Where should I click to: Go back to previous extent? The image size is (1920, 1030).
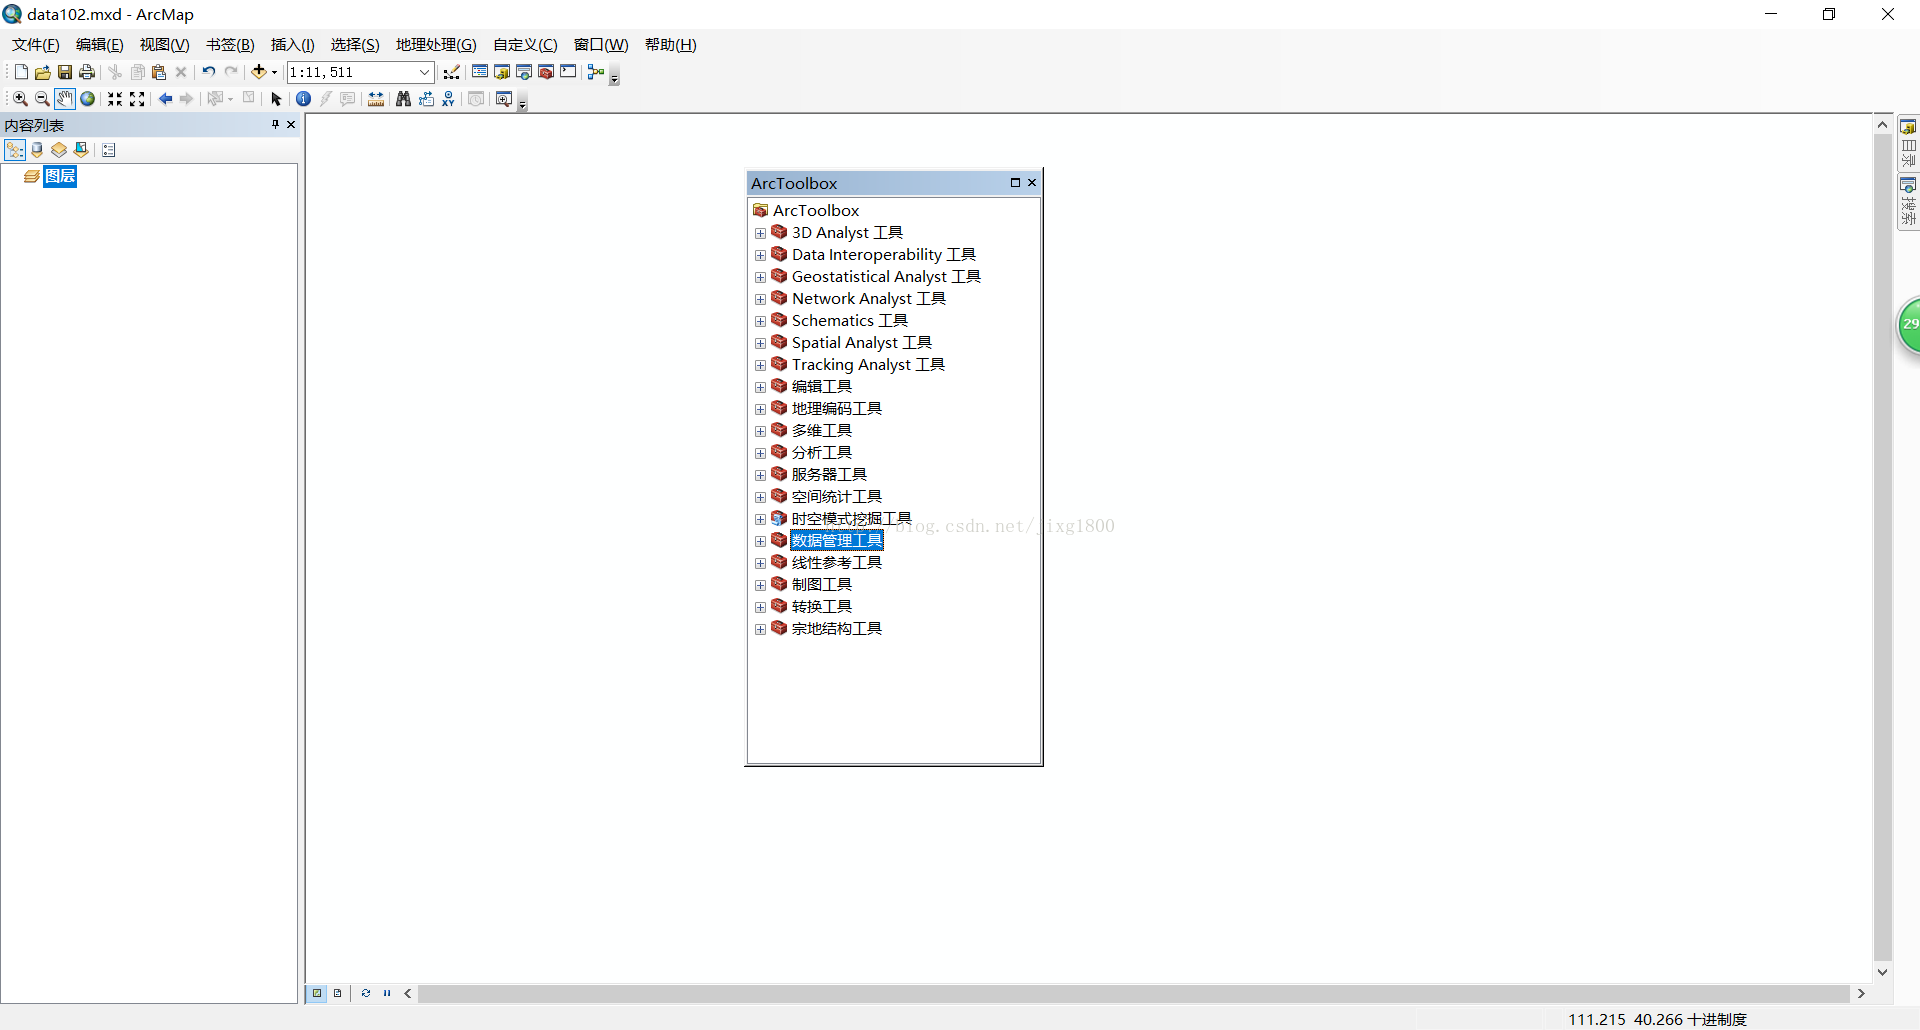coord(165,99)
